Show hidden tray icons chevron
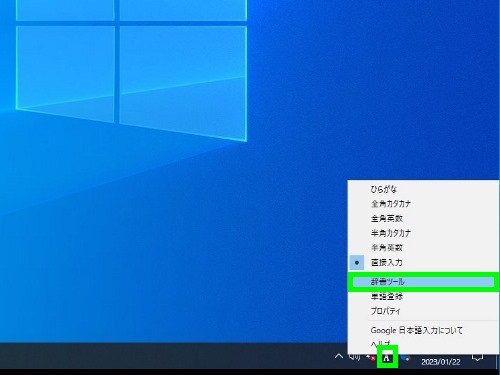This screenshot has height=375, width=500. (339, 356)
